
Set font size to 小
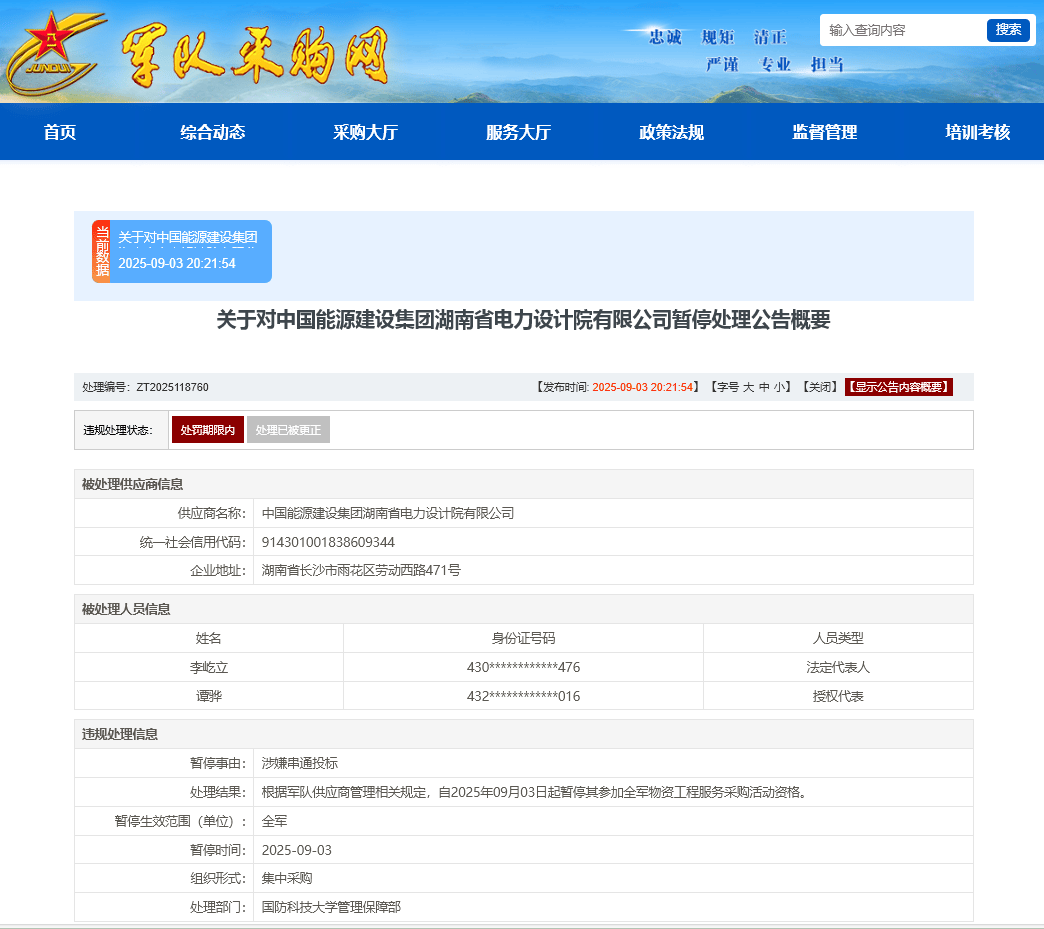[778, 387]
